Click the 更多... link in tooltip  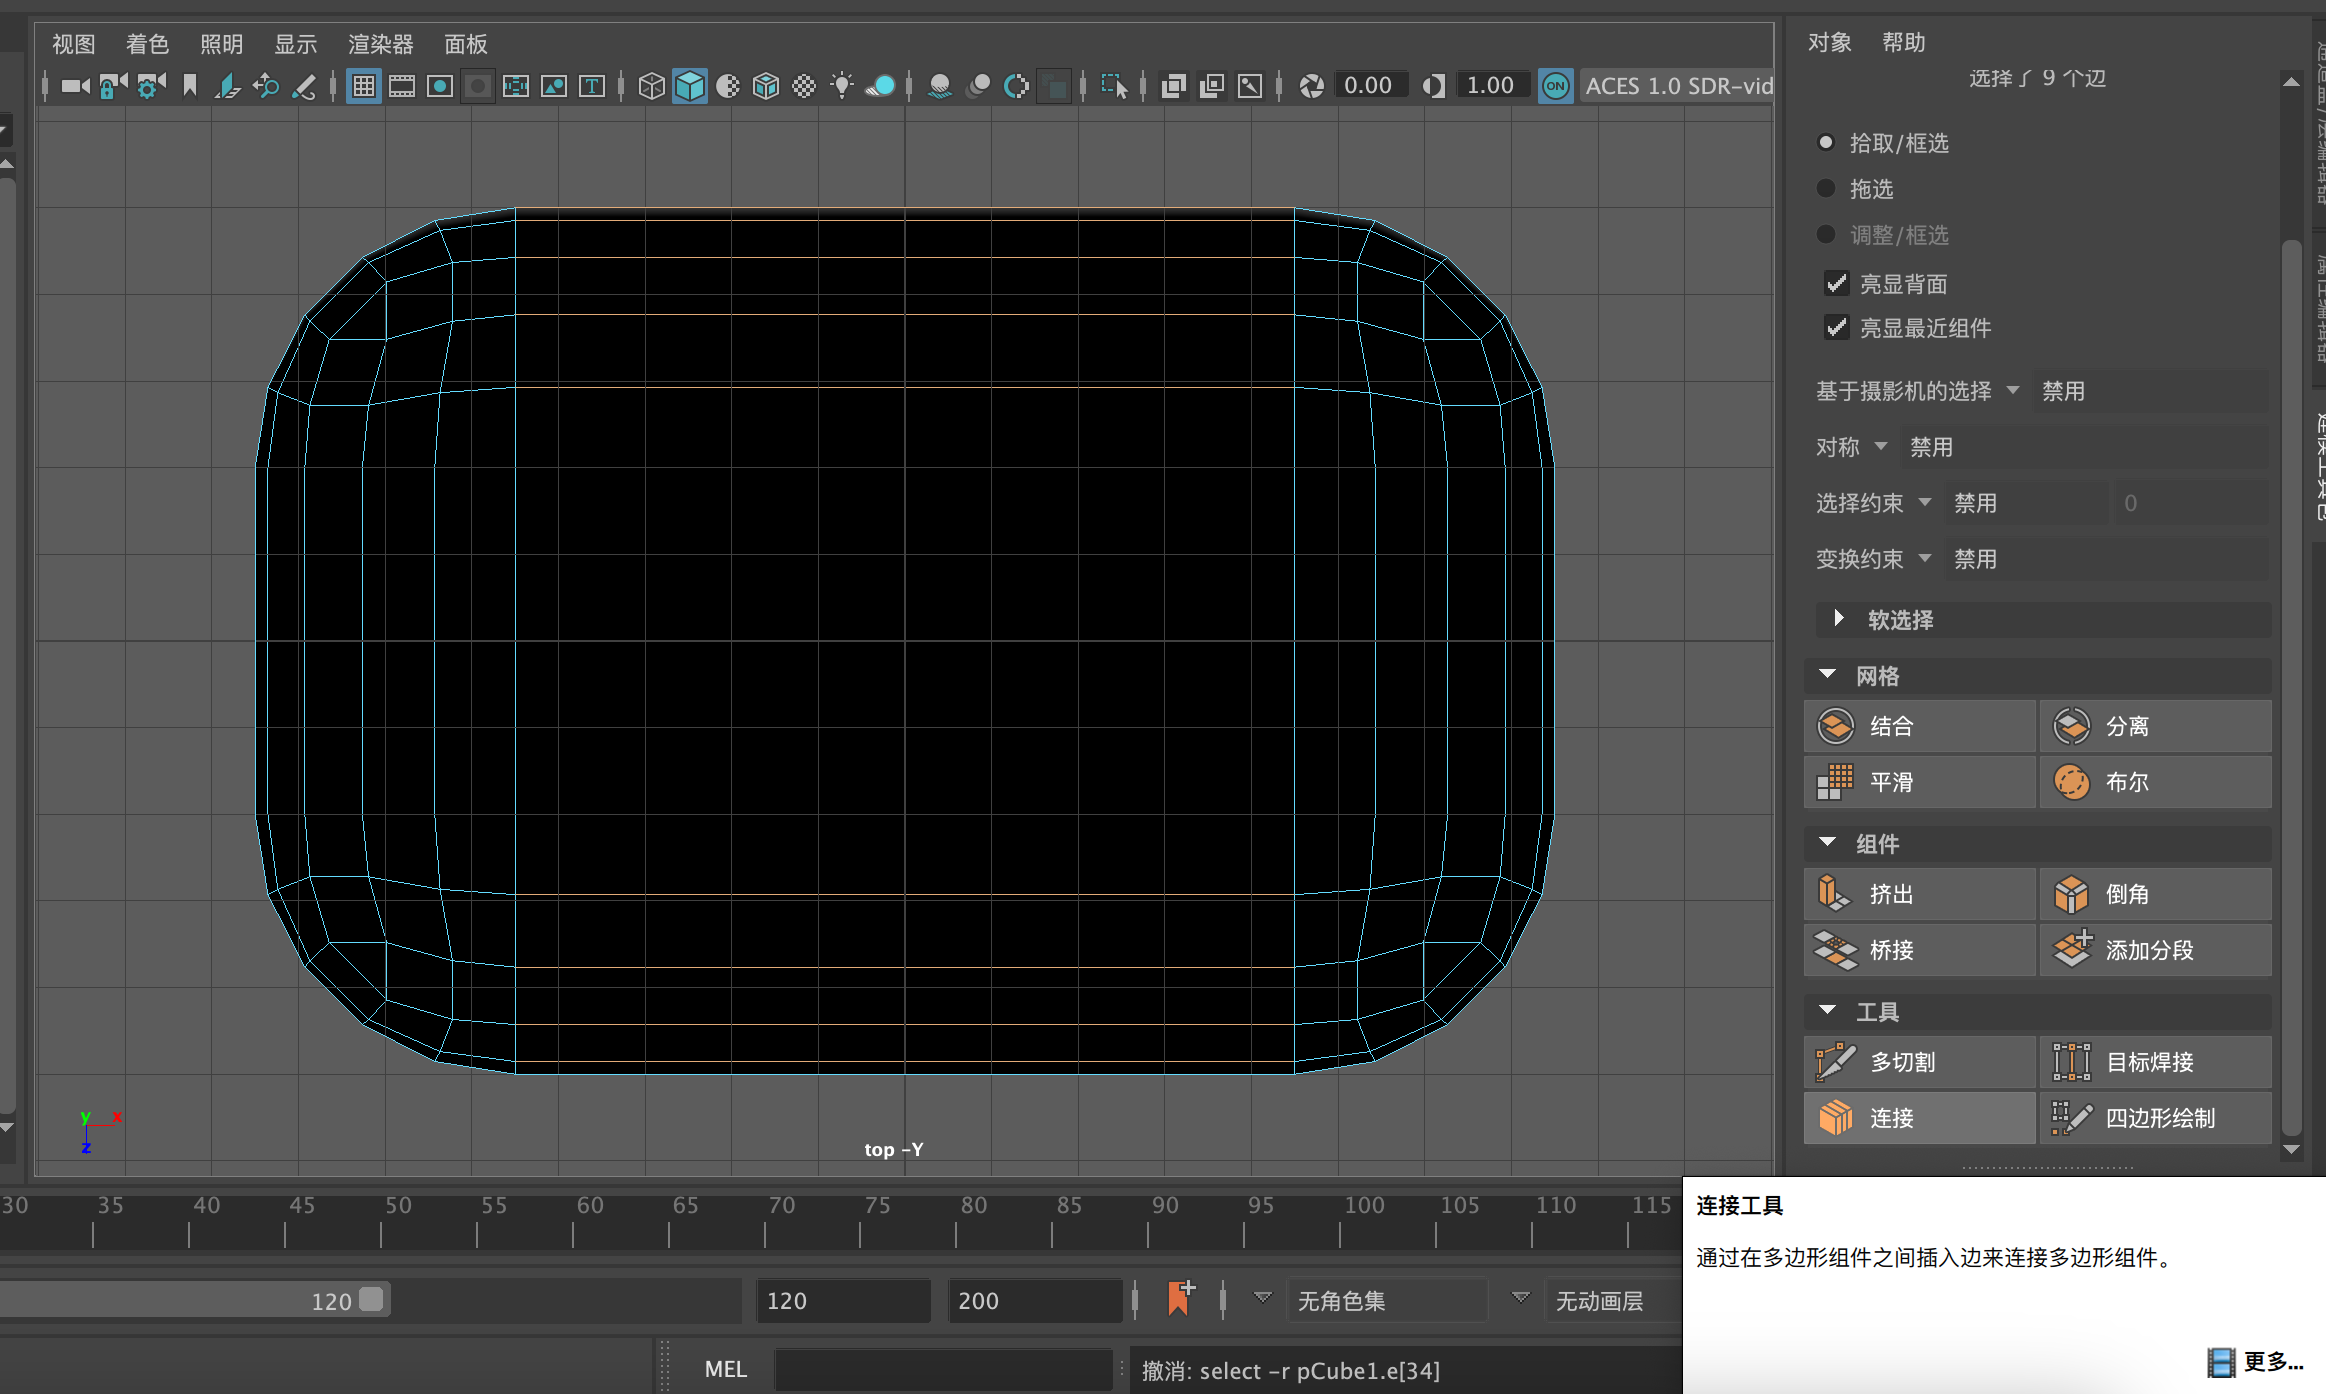click(2272, 1361)
